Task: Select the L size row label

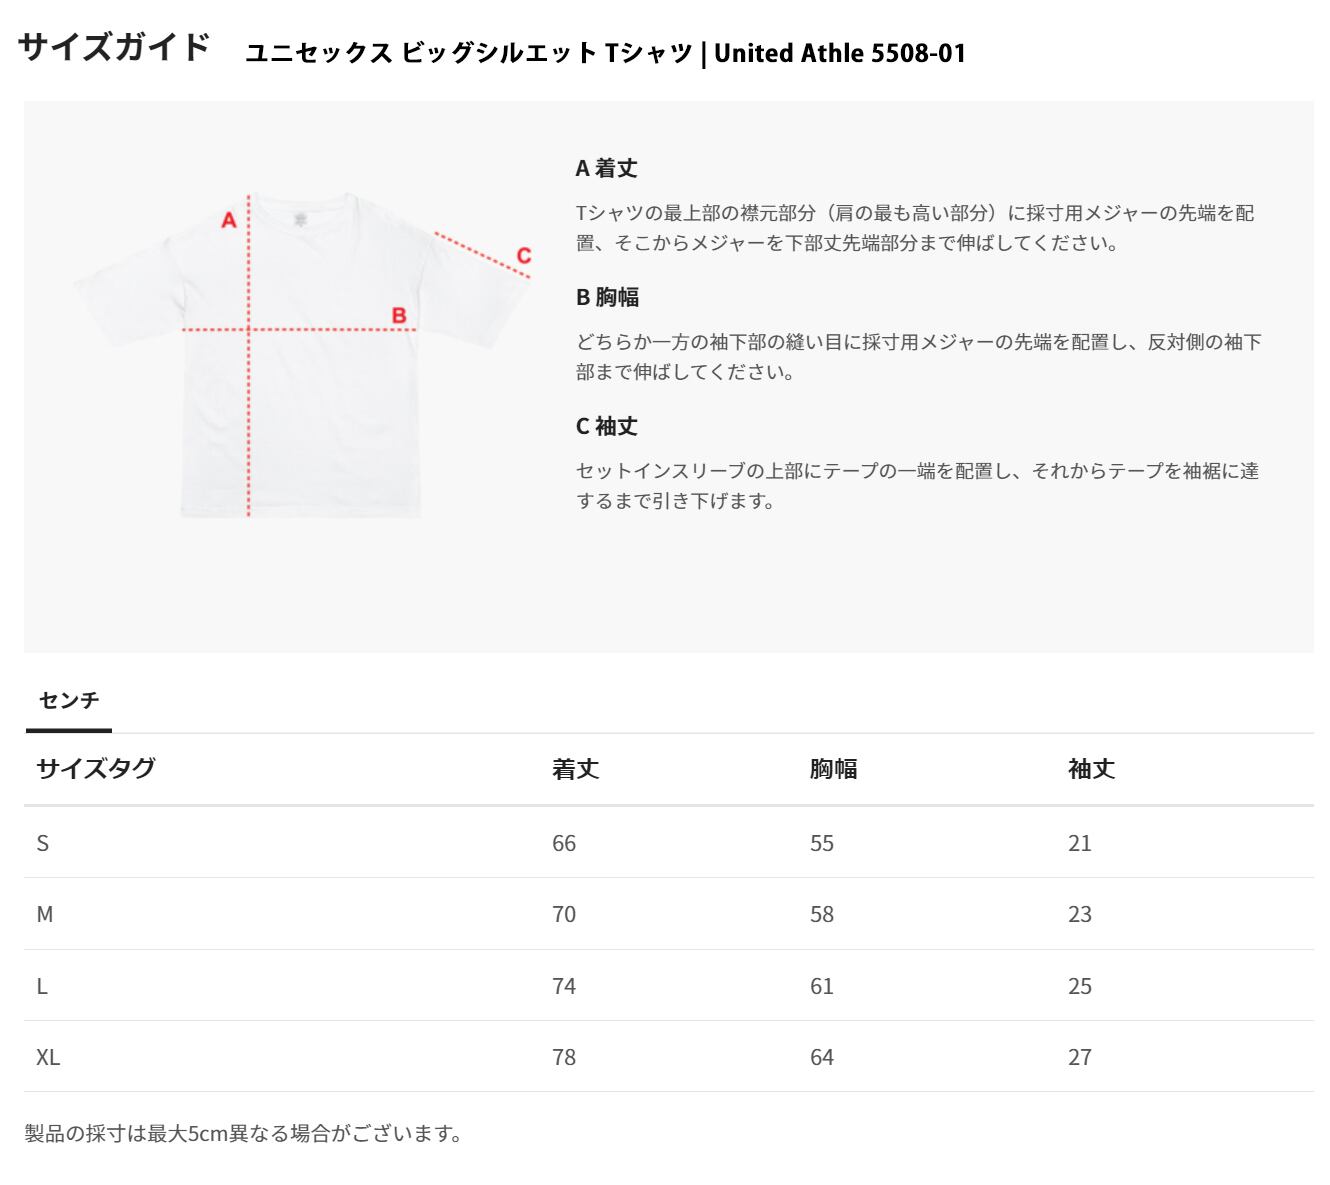Action: pyautogui.click(x=42, y=986)
